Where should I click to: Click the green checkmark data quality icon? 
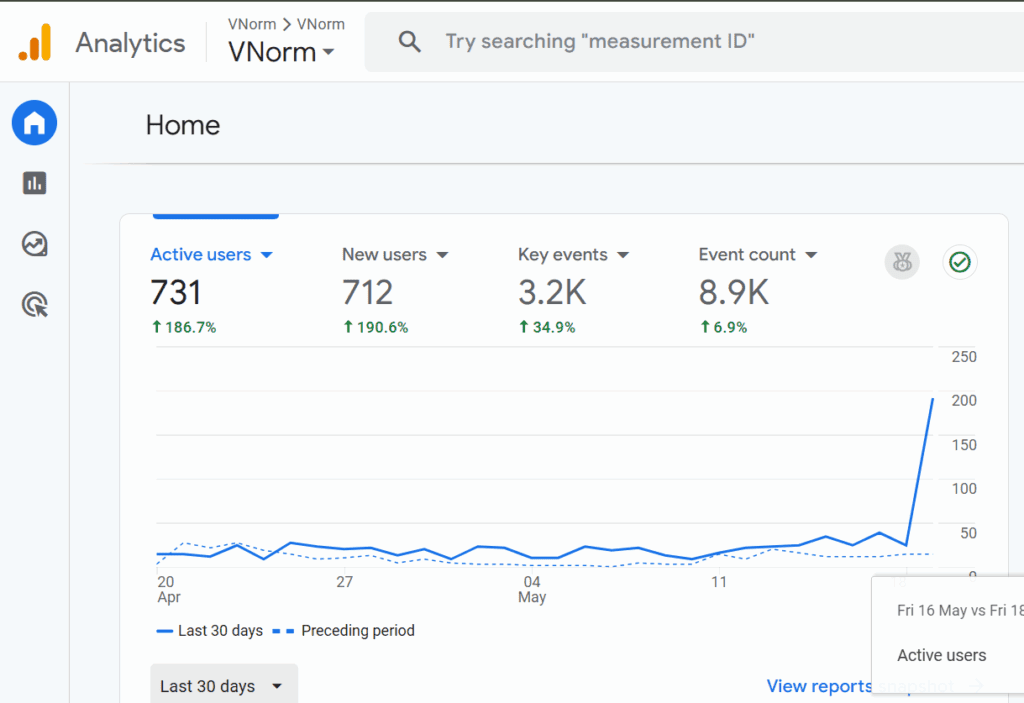959,262
